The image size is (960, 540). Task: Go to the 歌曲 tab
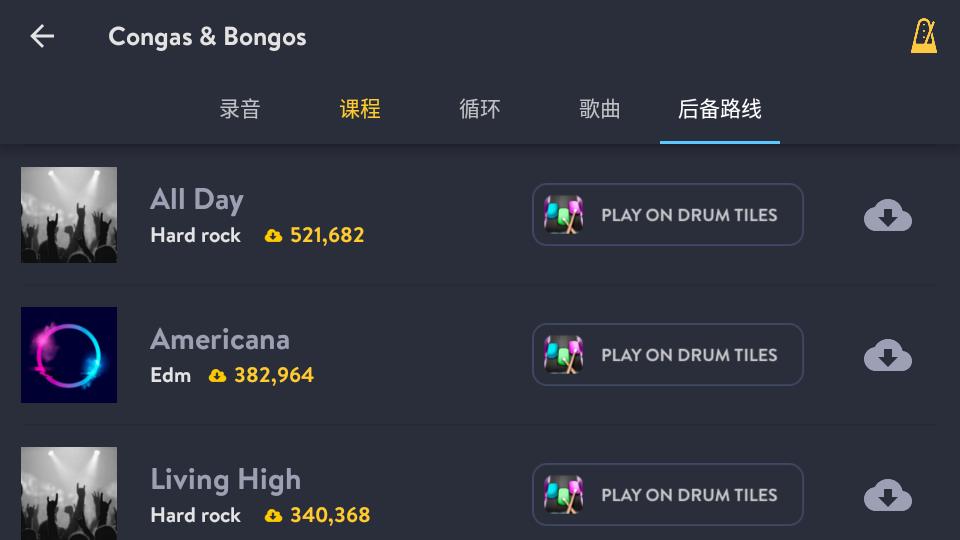point(600,109)
